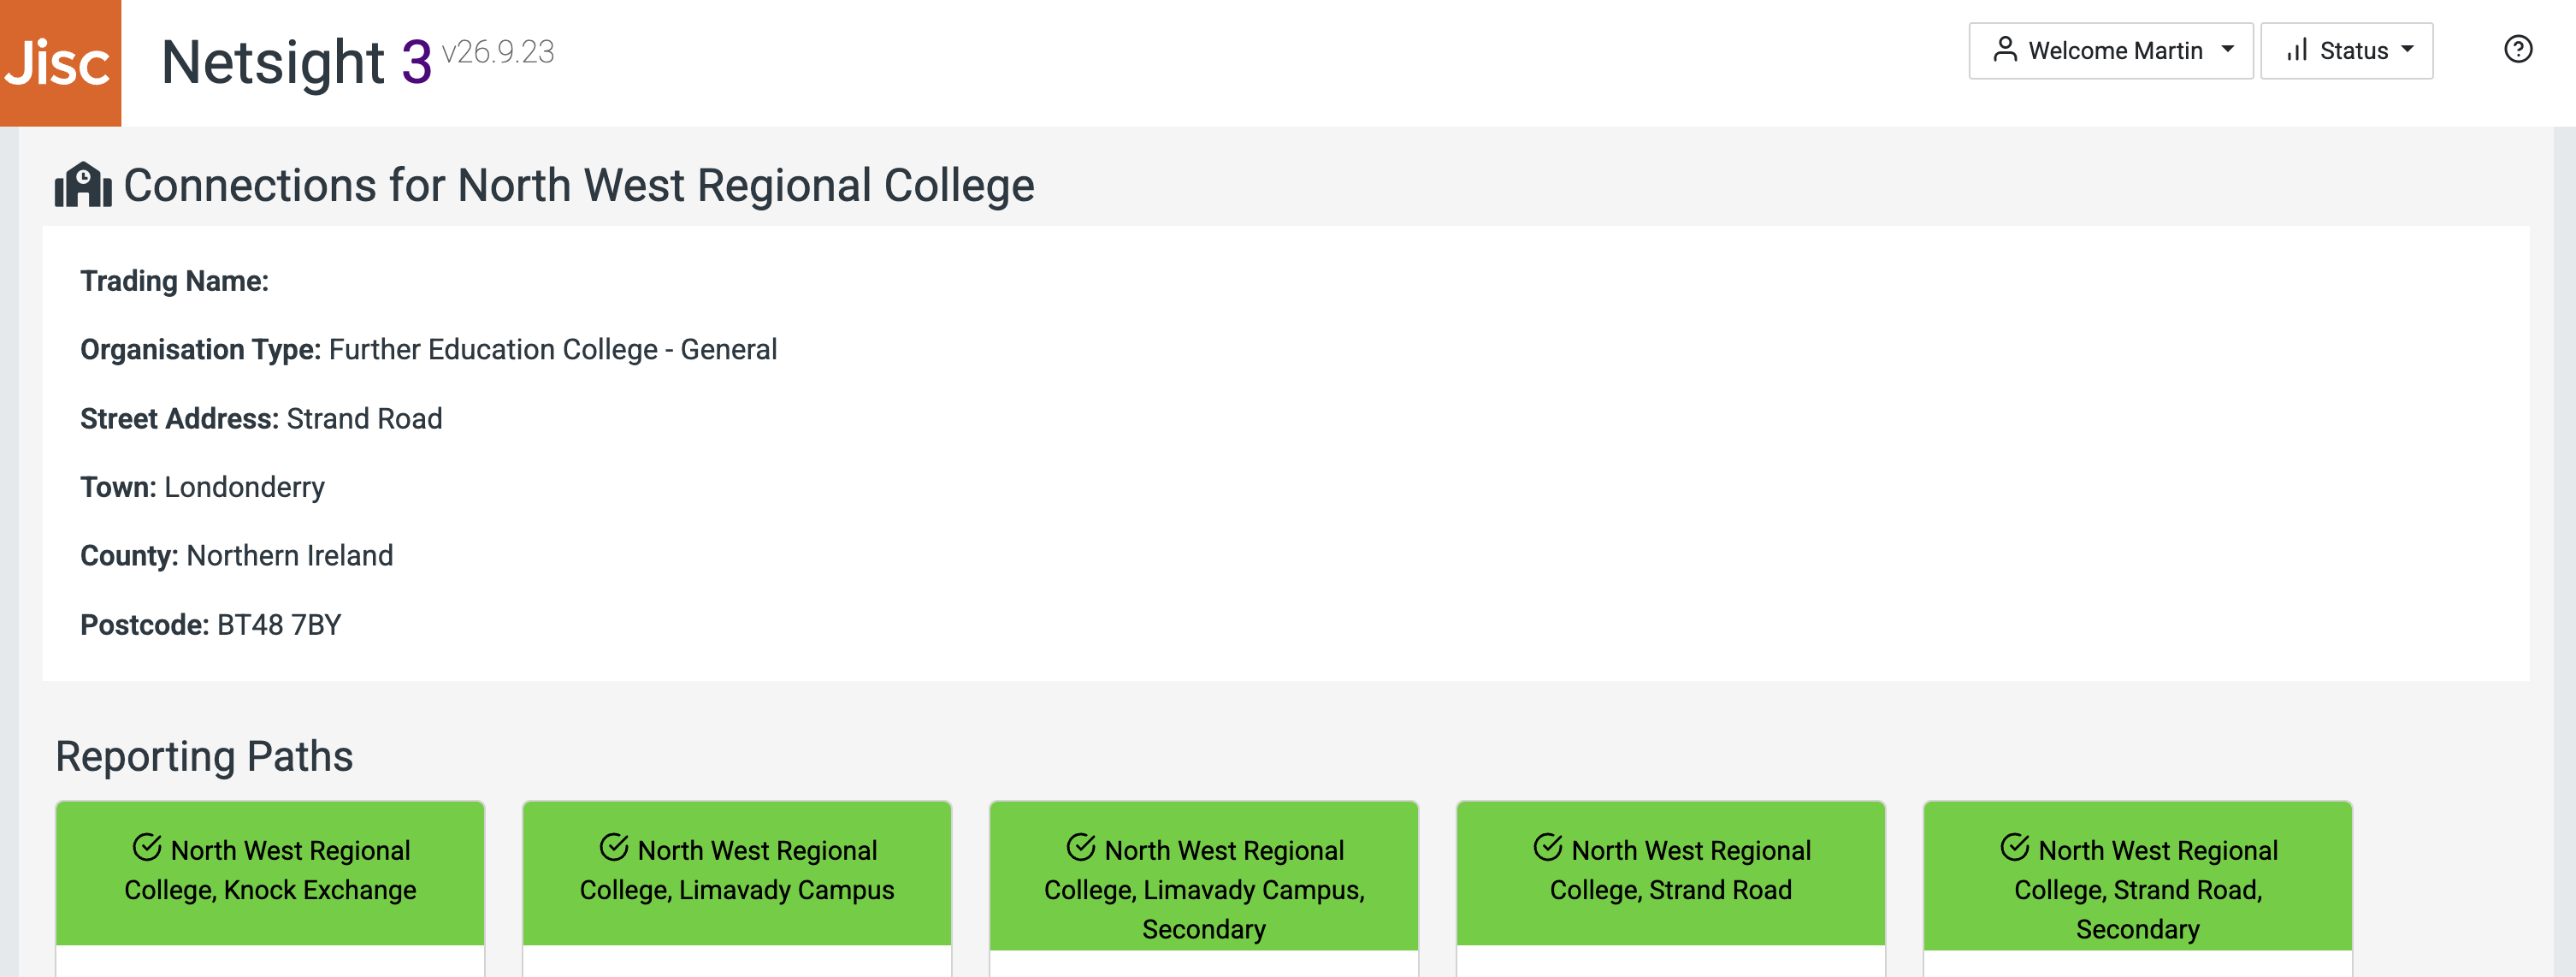Click check icon on Limavady Campus card
Viewport: 2576px width, 977px height.
(614, 848)
